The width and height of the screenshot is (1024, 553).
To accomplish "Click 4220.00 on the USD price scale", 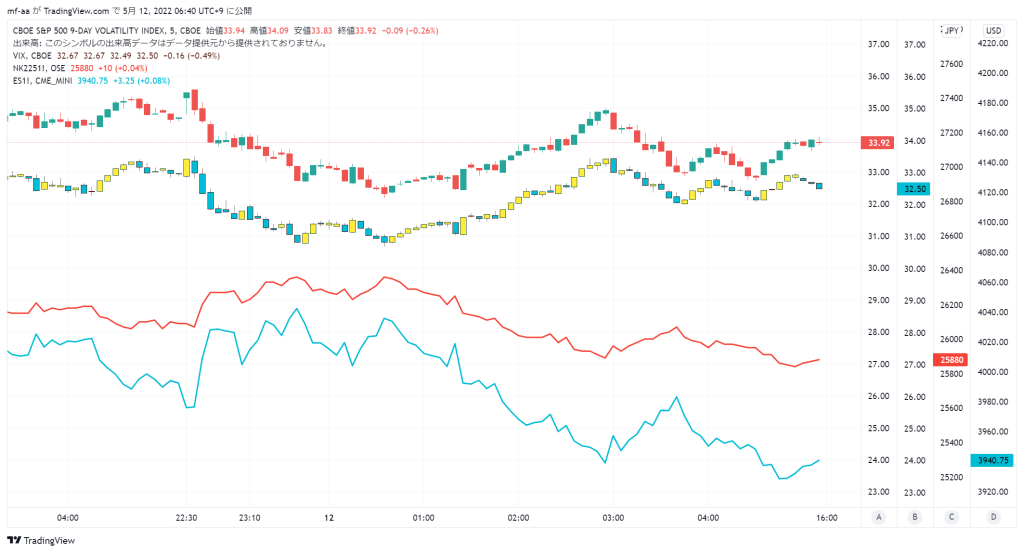I will coord(993,43).
